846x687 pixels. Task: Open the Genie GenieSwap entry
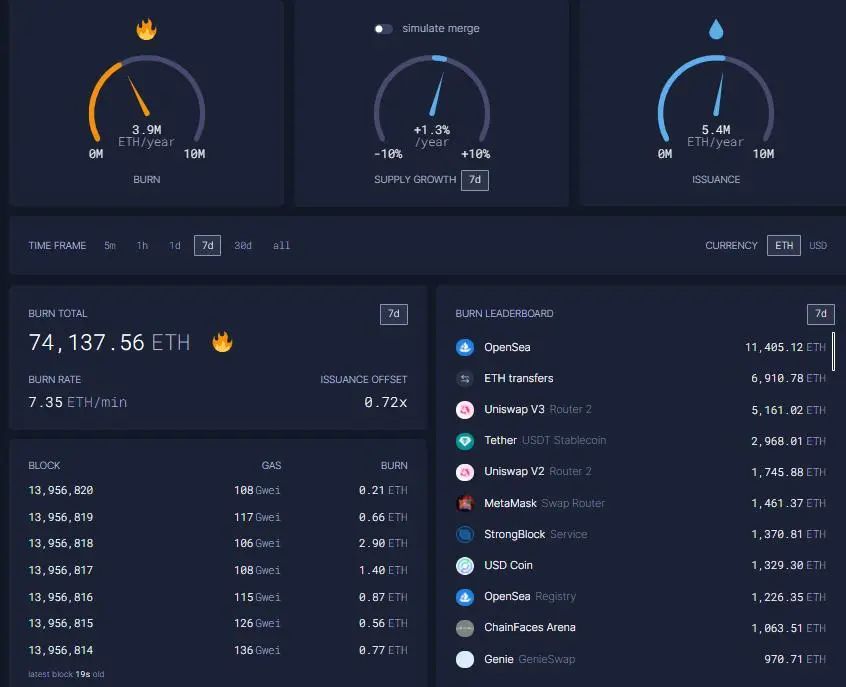(529, 659)
